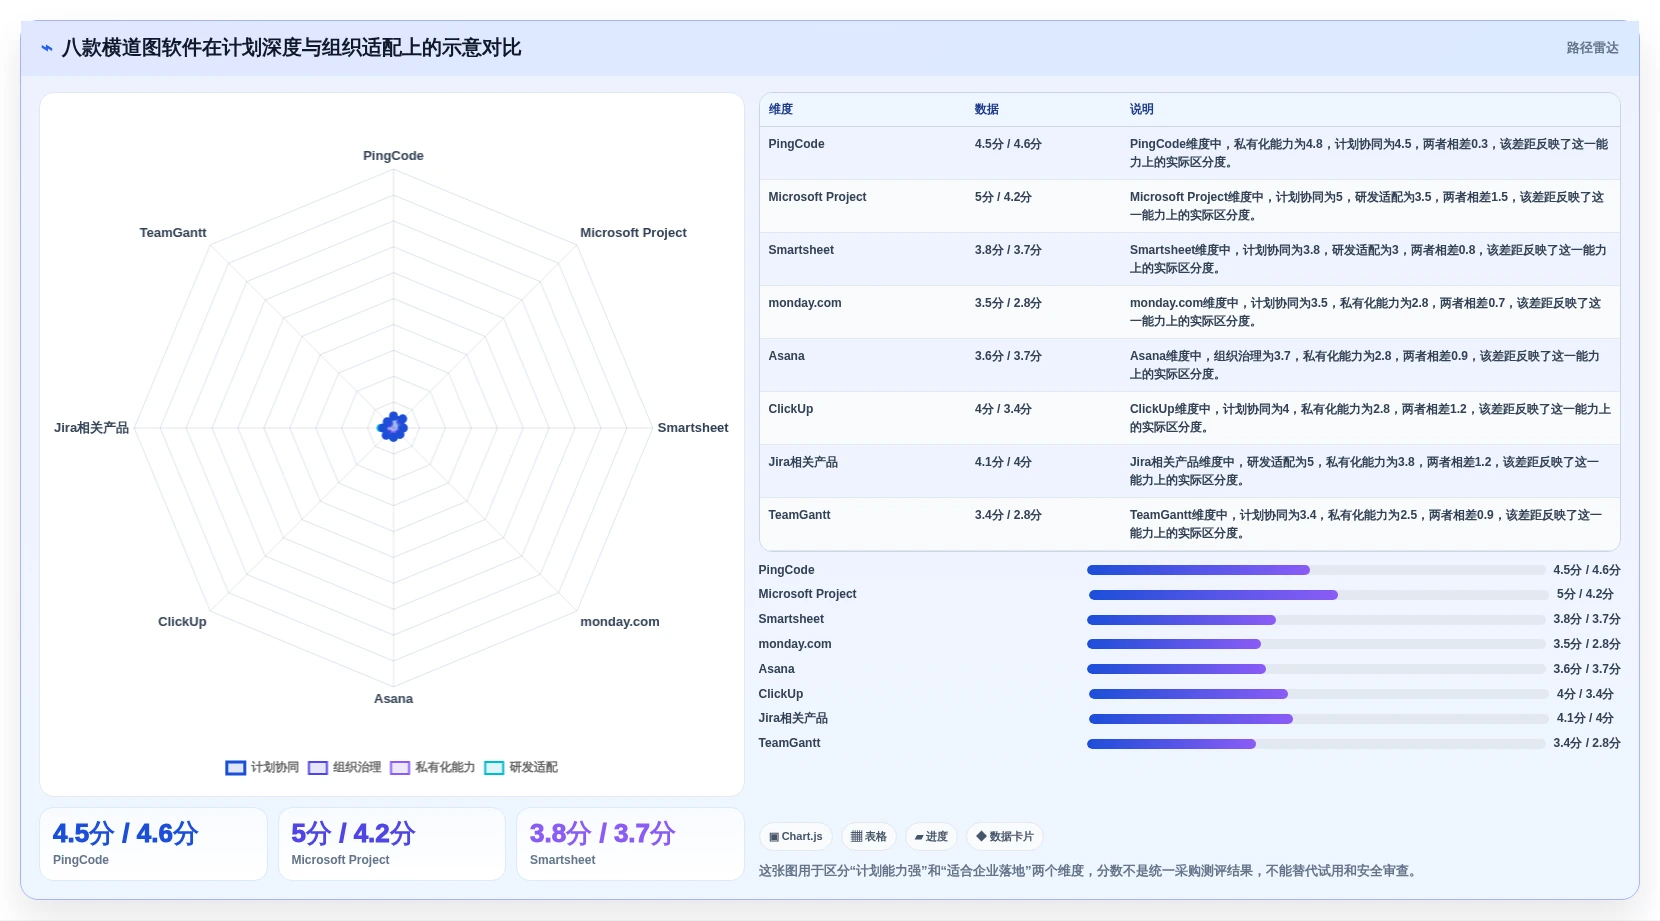Click the PingCode progress bar
The width and height of the screenshot is (1660, 921).
point(1316,570)
